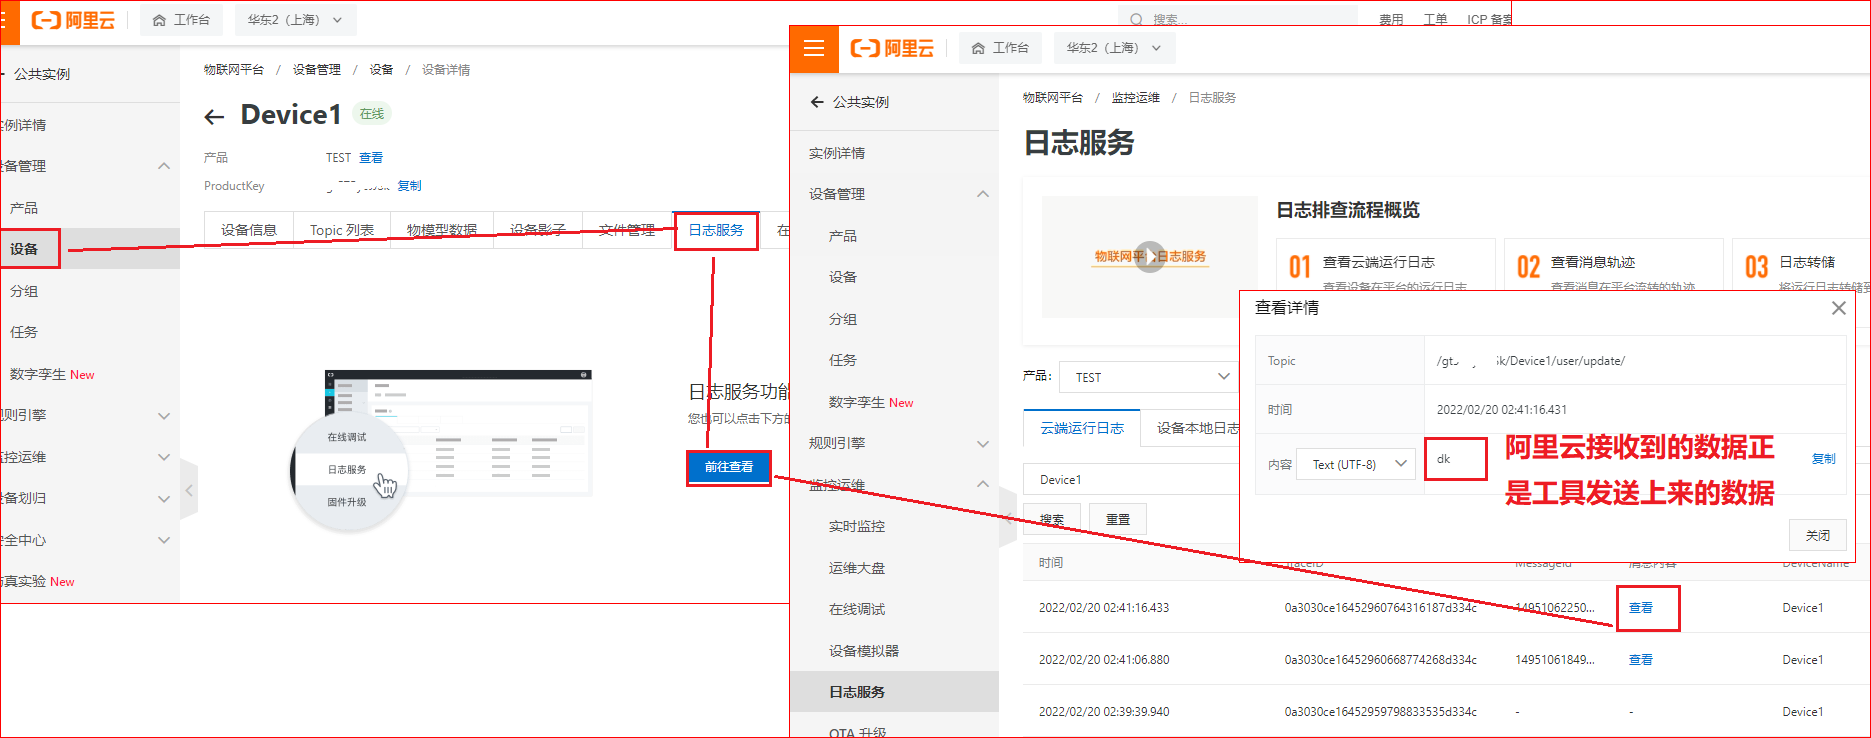Click the Device1 device name input field

pos(1132,479)
